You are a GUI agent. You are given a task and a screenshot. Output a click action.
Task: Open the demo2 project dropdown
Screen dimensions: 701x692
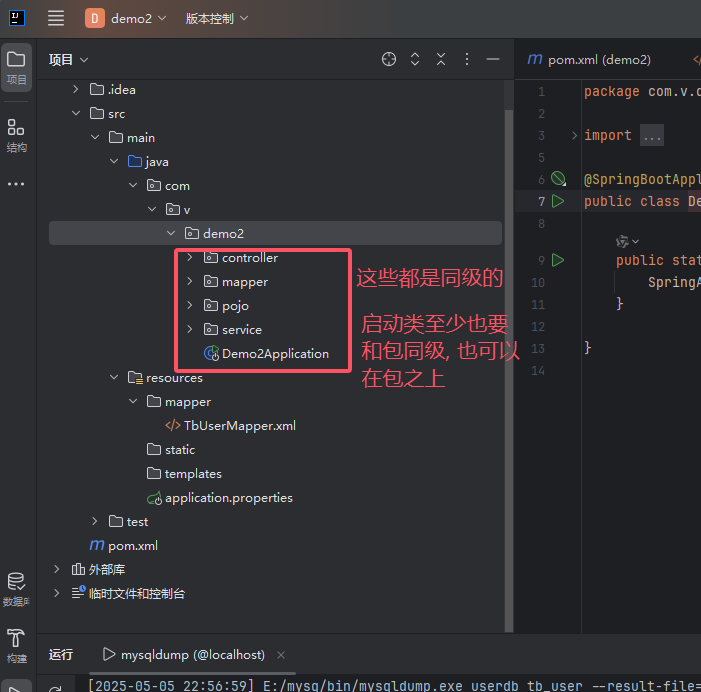(x=139, y=18)
